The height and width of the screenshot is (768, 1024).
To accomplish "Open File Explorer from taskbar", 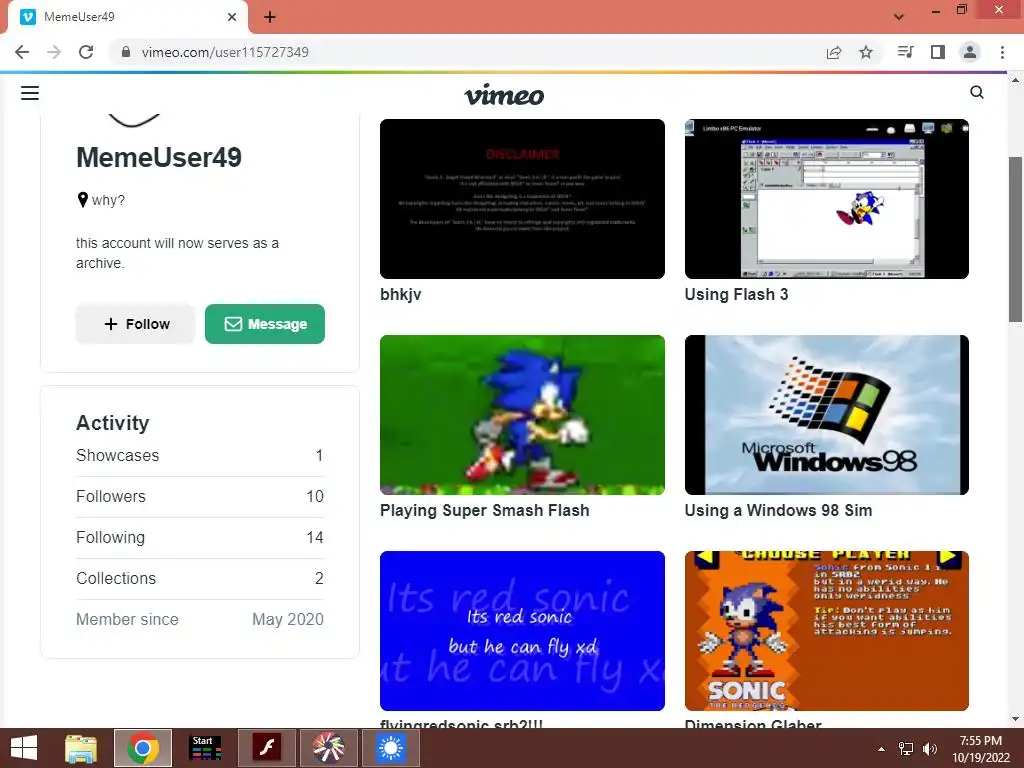I will [81, 748].
